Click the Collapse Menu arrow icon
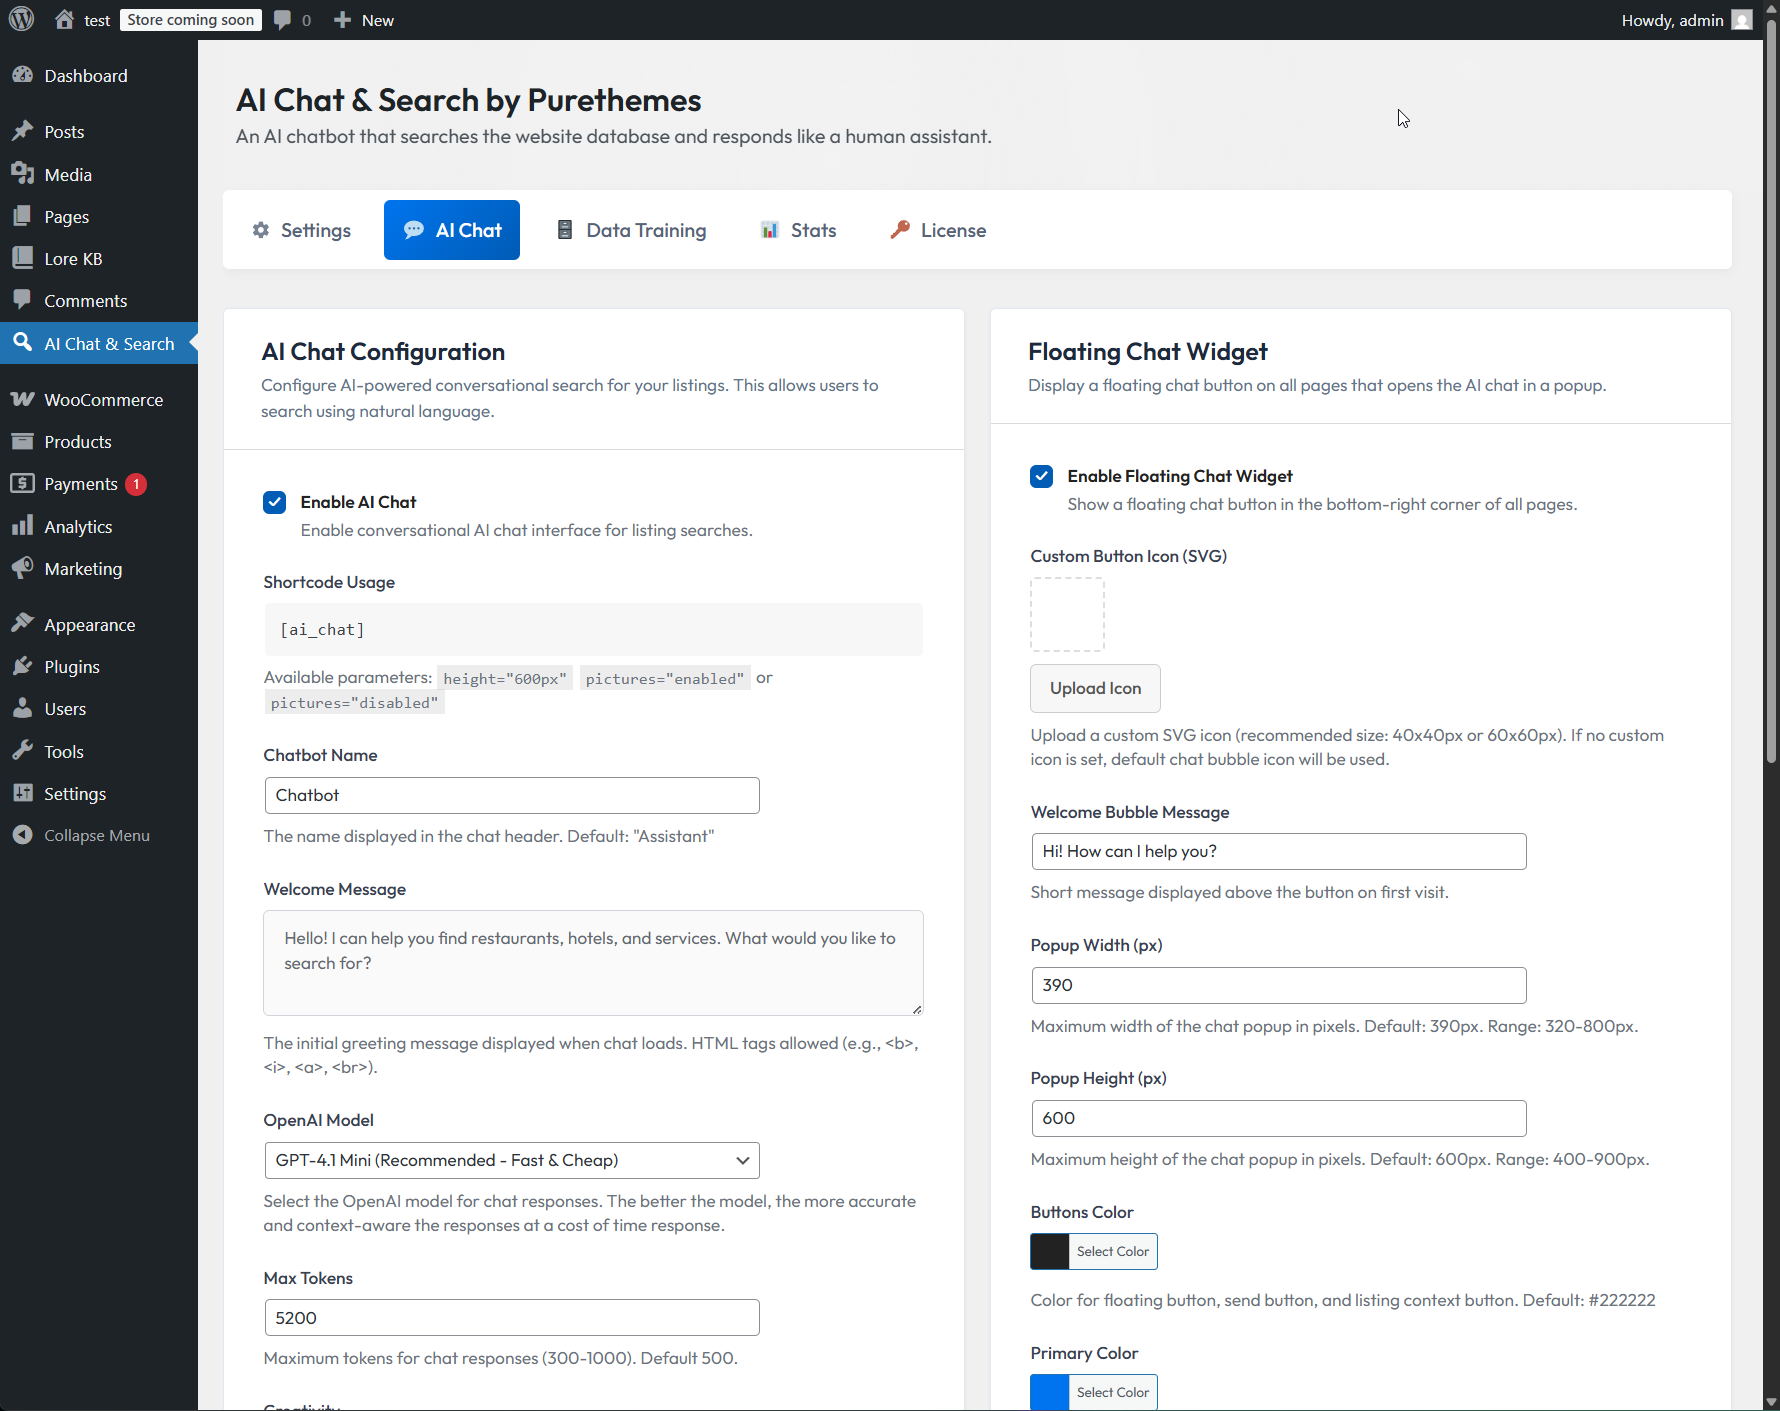The width and height of the screenshot is (1780, 1411). (x=22, y=836)
